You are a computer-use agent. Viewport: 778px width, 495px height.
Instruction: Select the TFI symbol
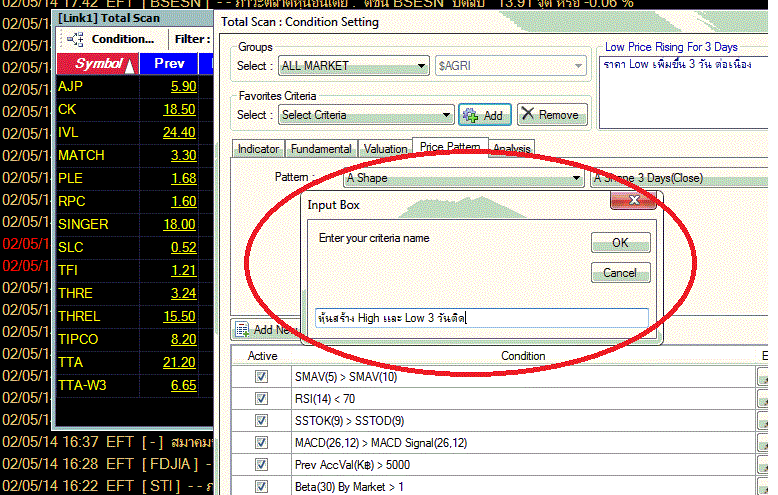(x=67, y=270)
